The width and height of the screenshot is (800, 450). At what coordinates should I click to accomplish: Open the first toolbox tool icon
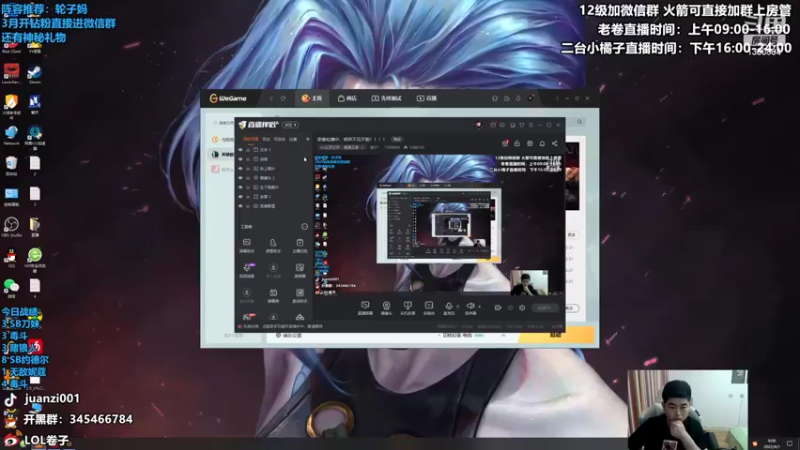(246, 245)
